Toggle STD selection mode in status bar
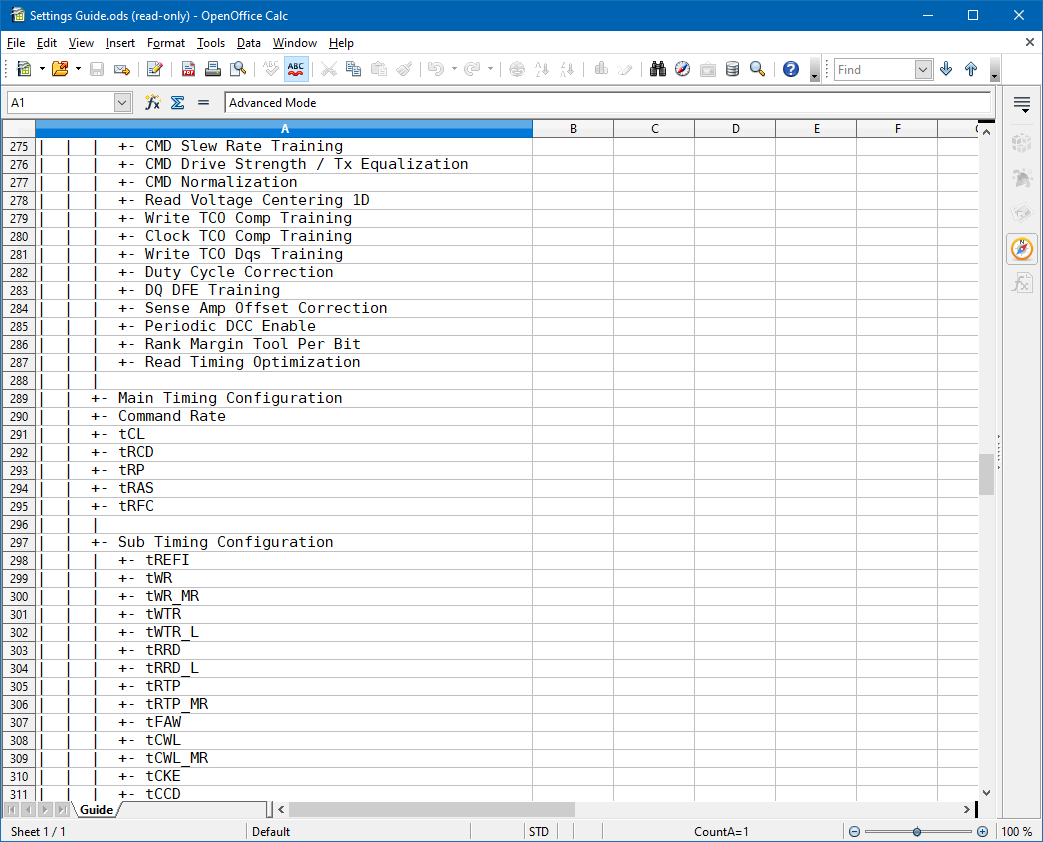Viewport: 1043px width, 842px height. tap(538, 832)
